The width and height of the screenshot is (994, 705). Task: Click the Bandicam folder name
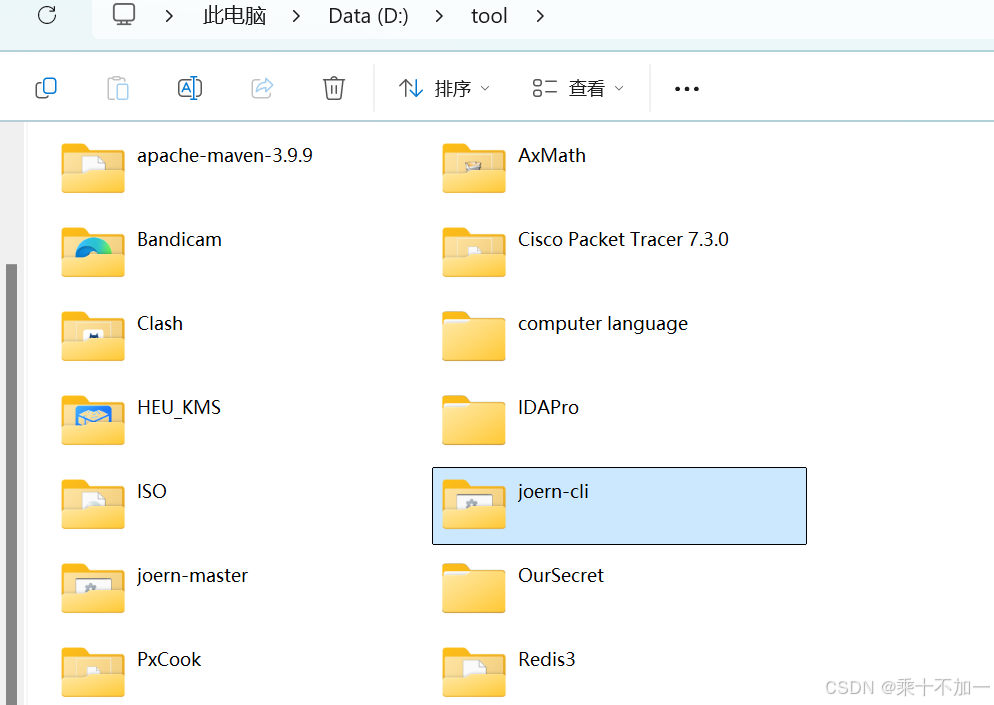[179, 240]
